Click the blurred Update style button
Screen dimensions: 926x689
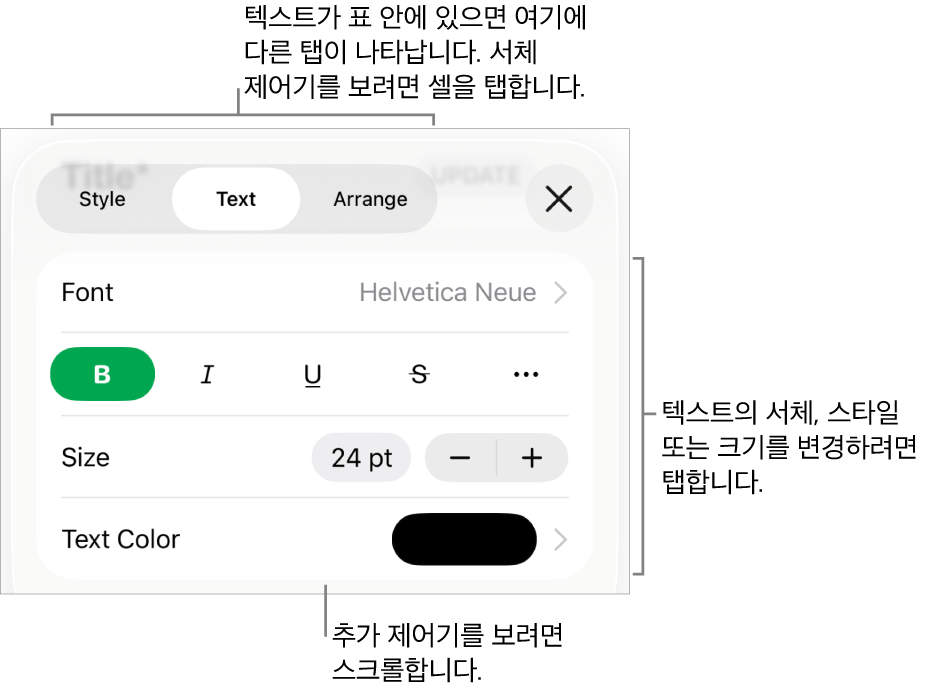477,175
